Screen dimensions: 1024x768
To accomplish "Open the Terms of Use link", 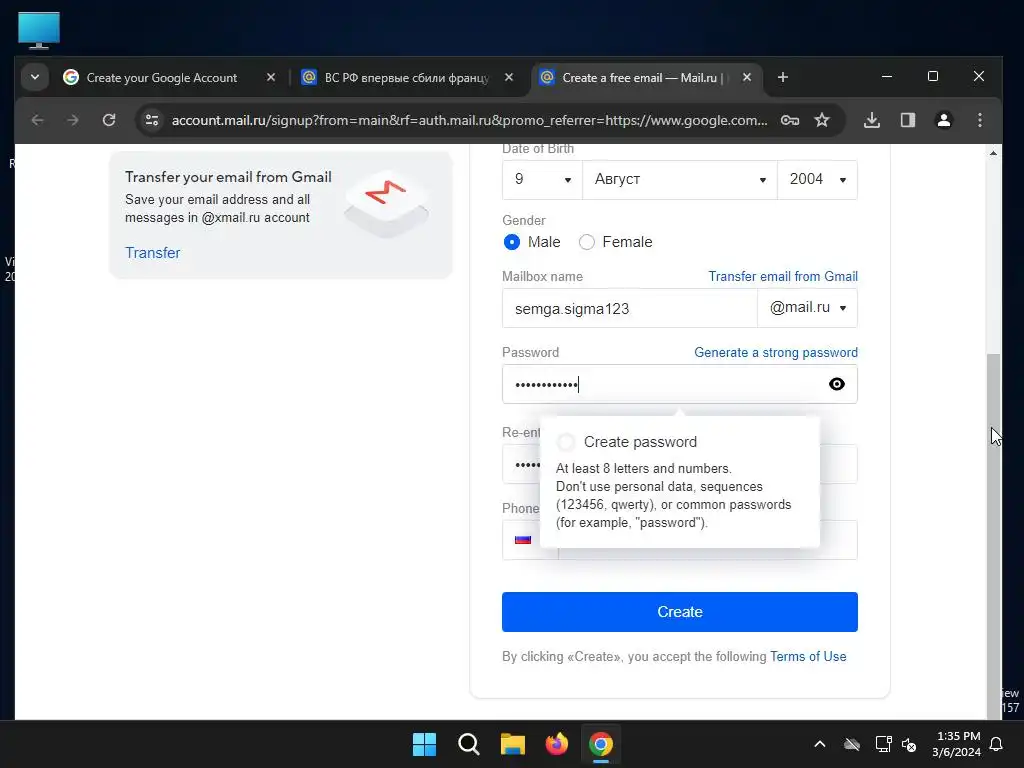I will (808, 656).
